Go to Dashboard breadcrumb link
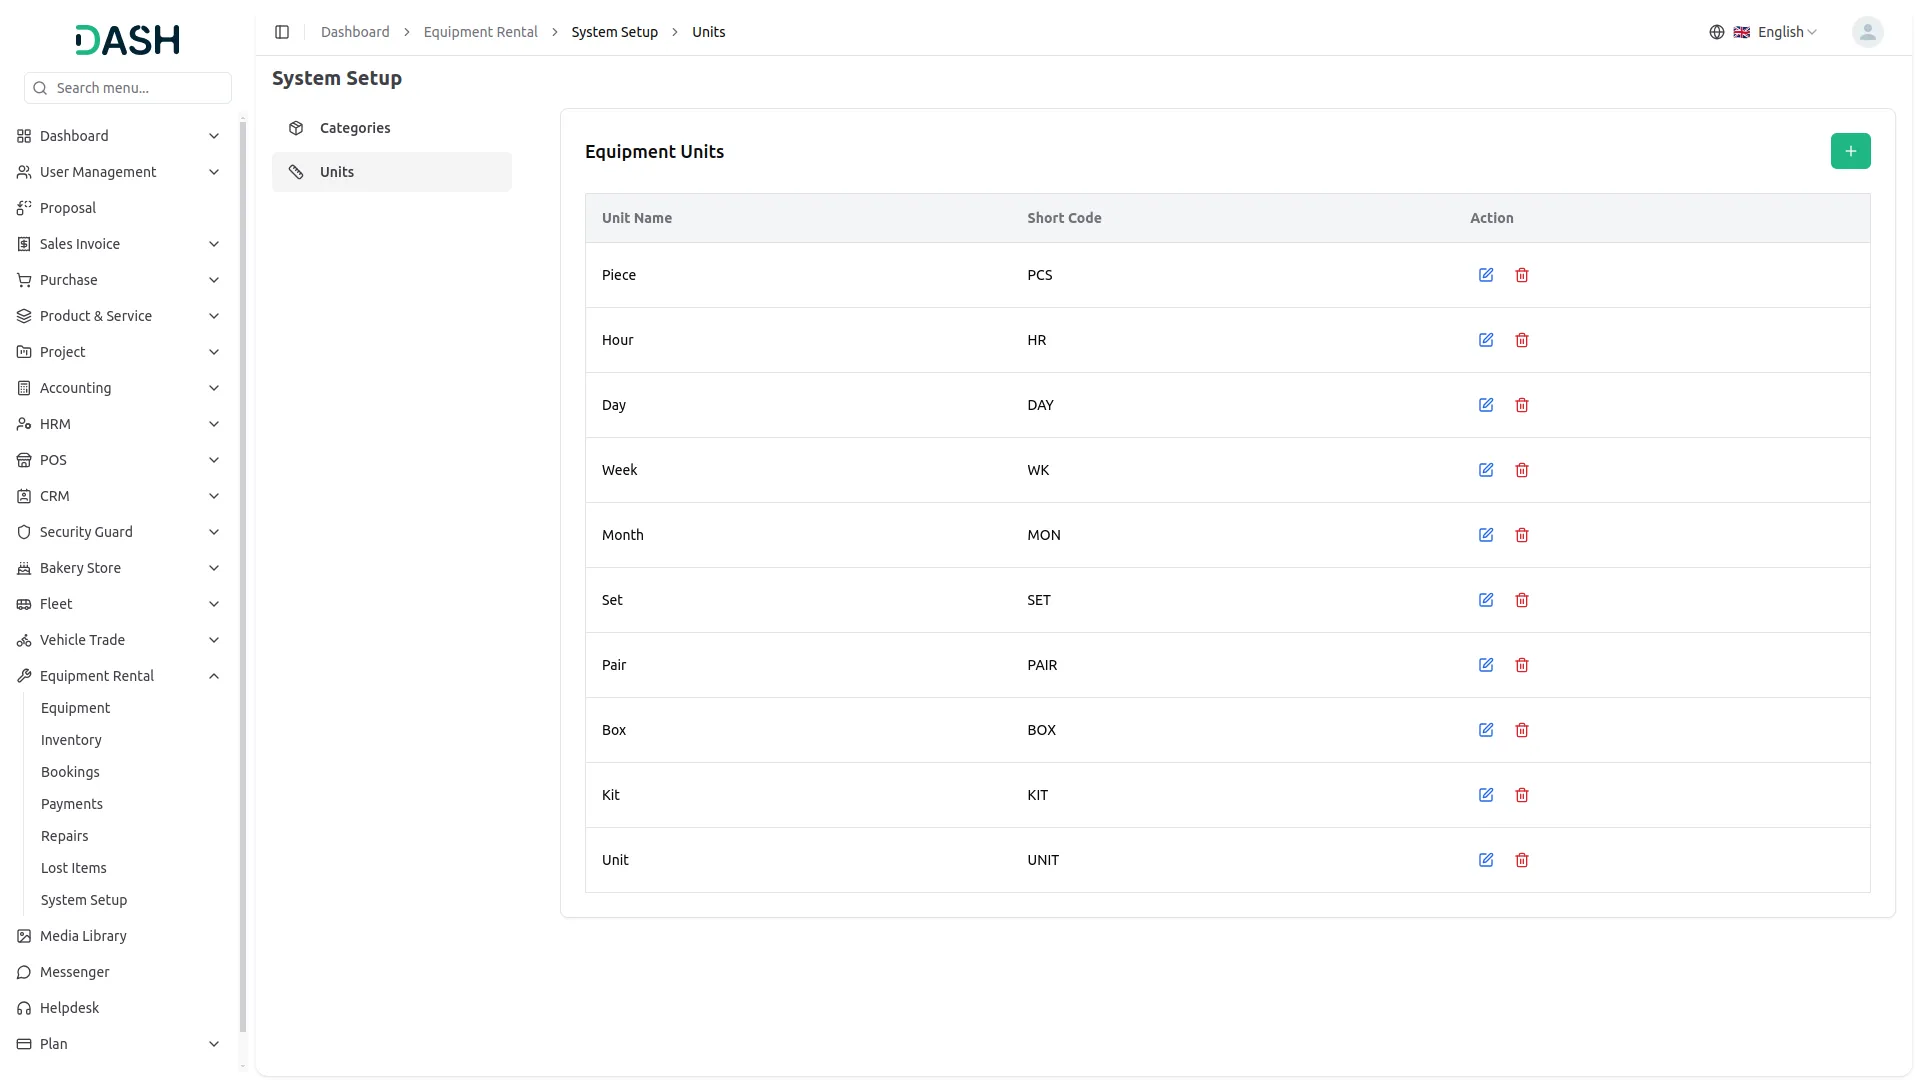 pos(355,32)
